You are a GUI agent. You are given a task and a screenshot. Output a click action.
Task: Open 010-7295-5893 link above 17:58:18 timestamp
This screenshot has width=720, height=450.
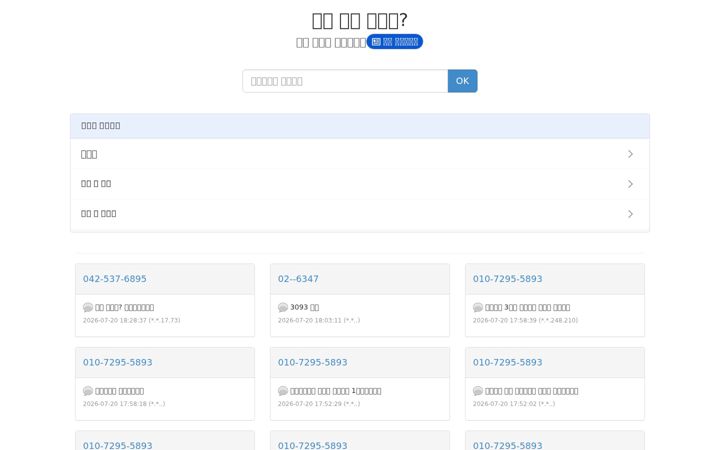(x=118, y=362)
